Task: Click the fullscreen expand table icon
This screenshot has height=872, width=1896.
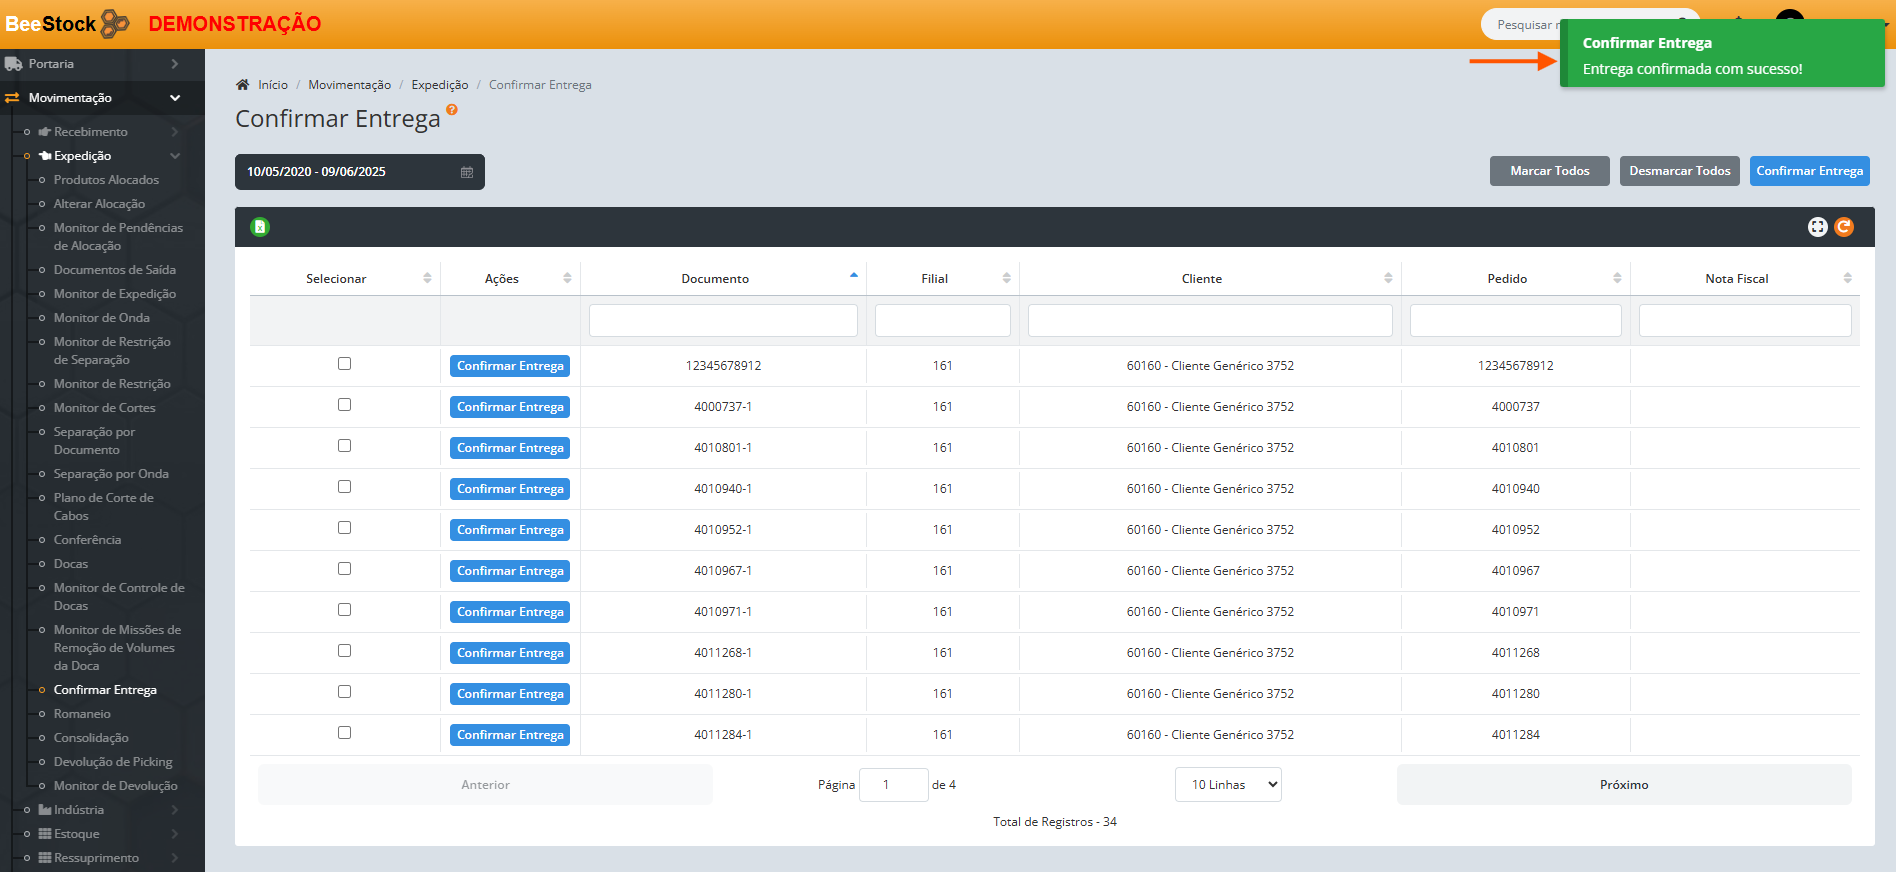Action: click(x=1817, y=227)
